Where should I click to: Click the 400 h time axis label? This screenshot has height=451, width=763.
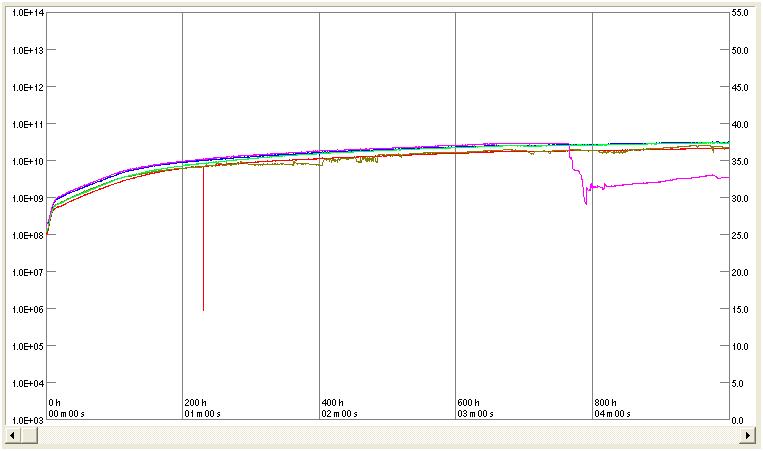[332, 403]
